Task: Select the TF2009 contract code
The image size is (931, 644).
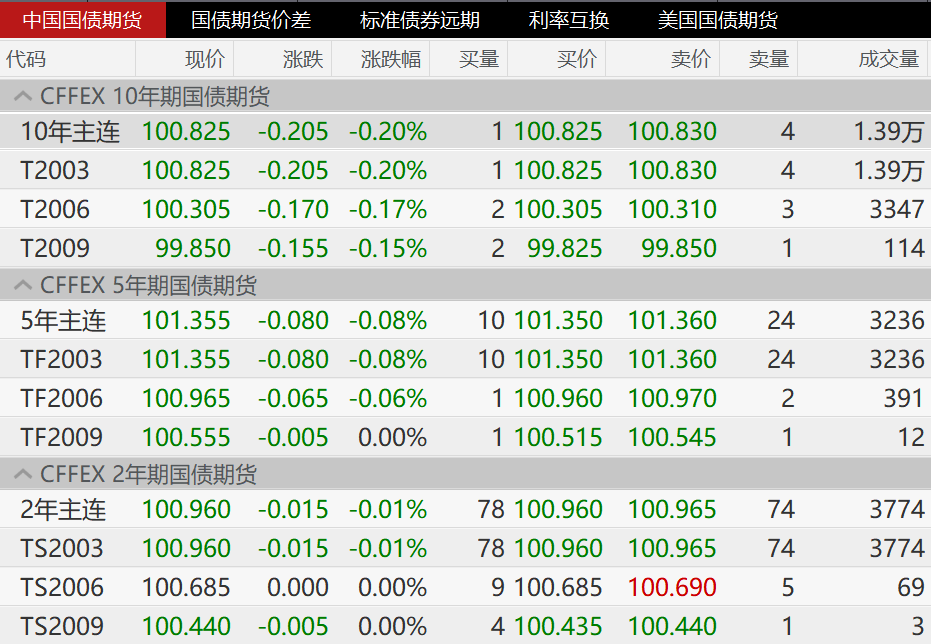Action: (61, 437)
